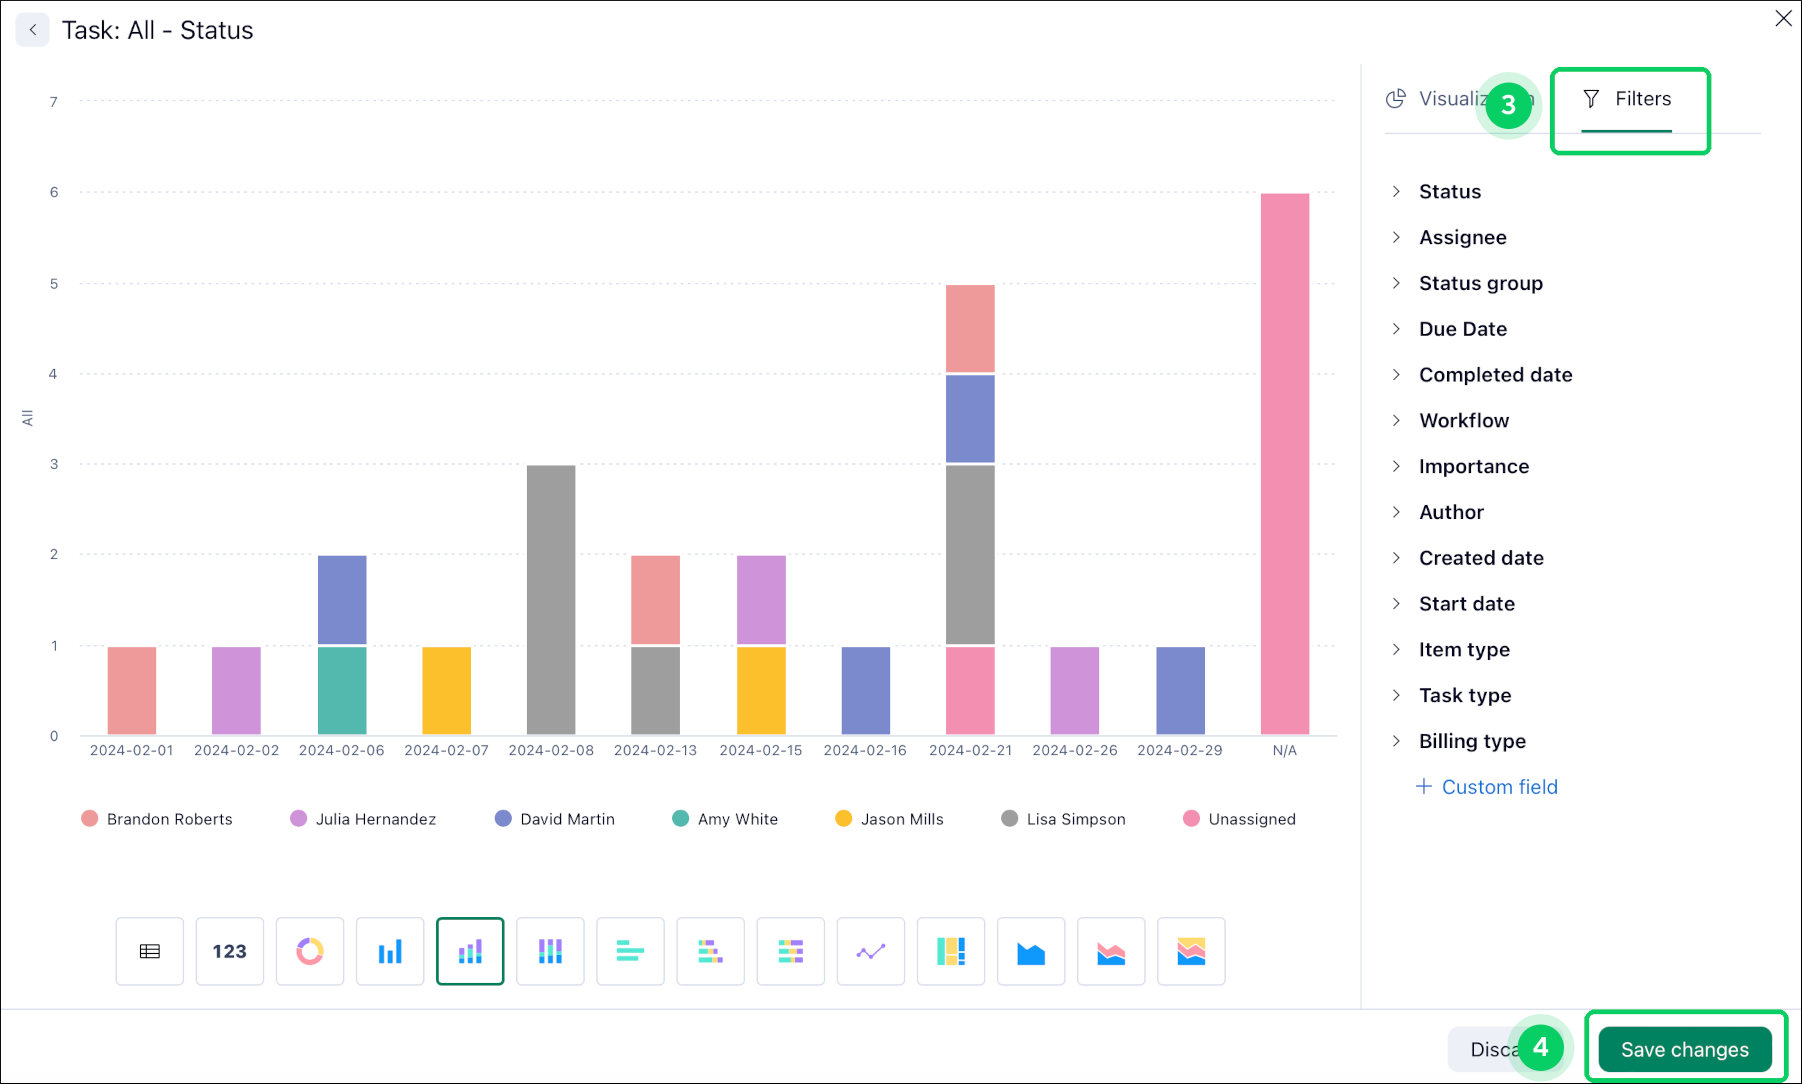Open the Filters tab
The width and height of the screenshot is (1802, 1084).
(x=1627, y=99)
